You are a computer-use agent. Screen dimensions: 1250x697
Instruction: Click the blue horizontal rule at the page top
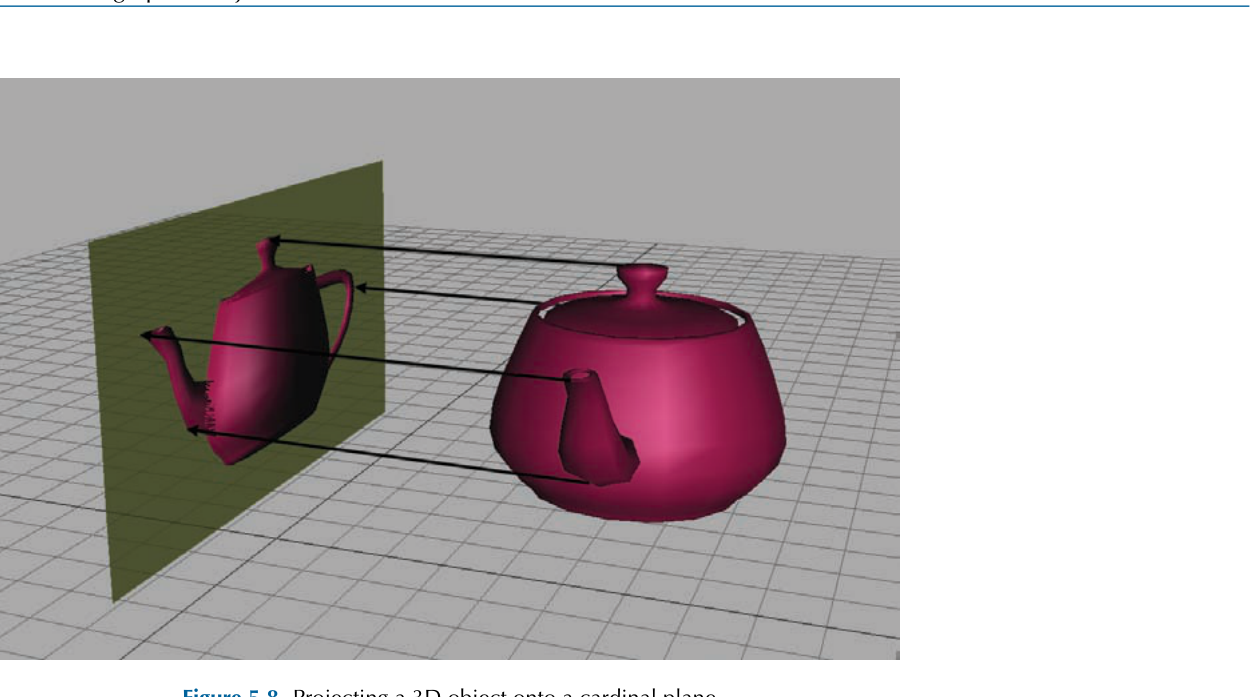tap(625, 7)
